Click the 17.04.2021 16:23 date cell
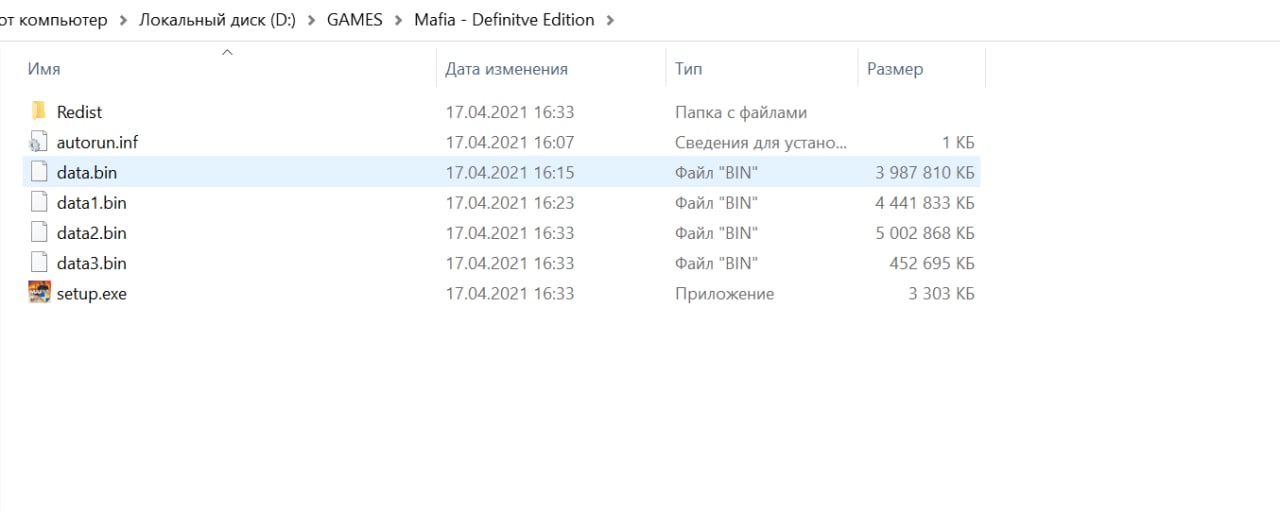This screenshot has height=511, width=1280. coord(510,202)
